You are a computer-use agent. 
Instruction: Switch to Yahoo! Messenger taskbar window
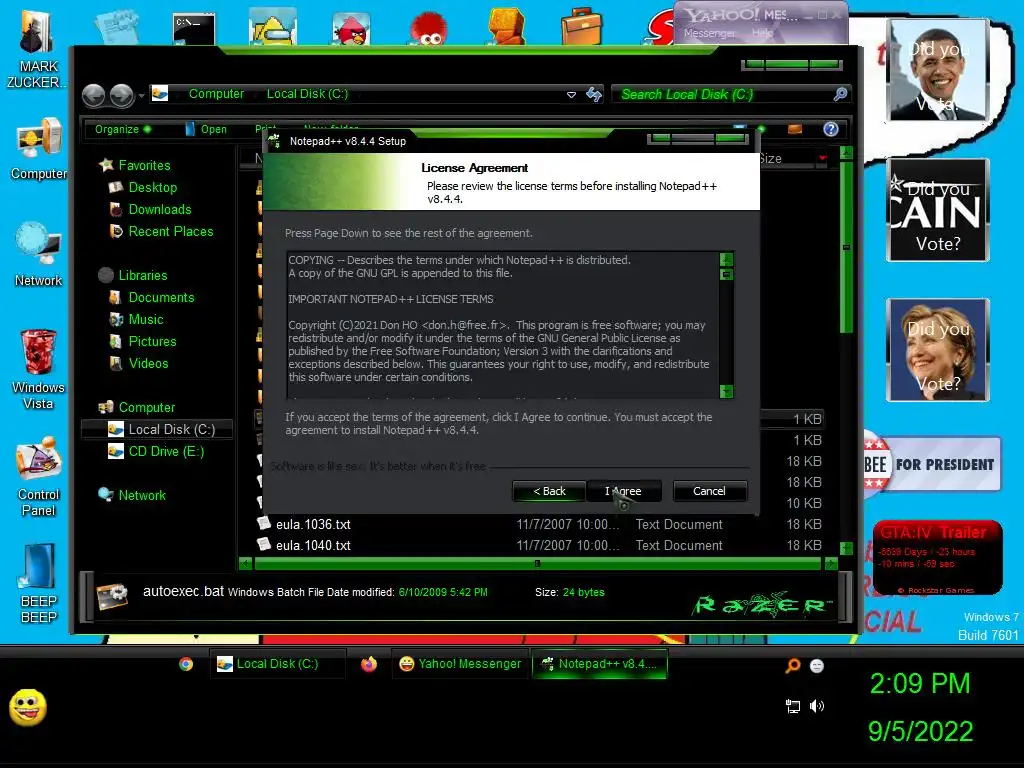click(x=459, y=664)
